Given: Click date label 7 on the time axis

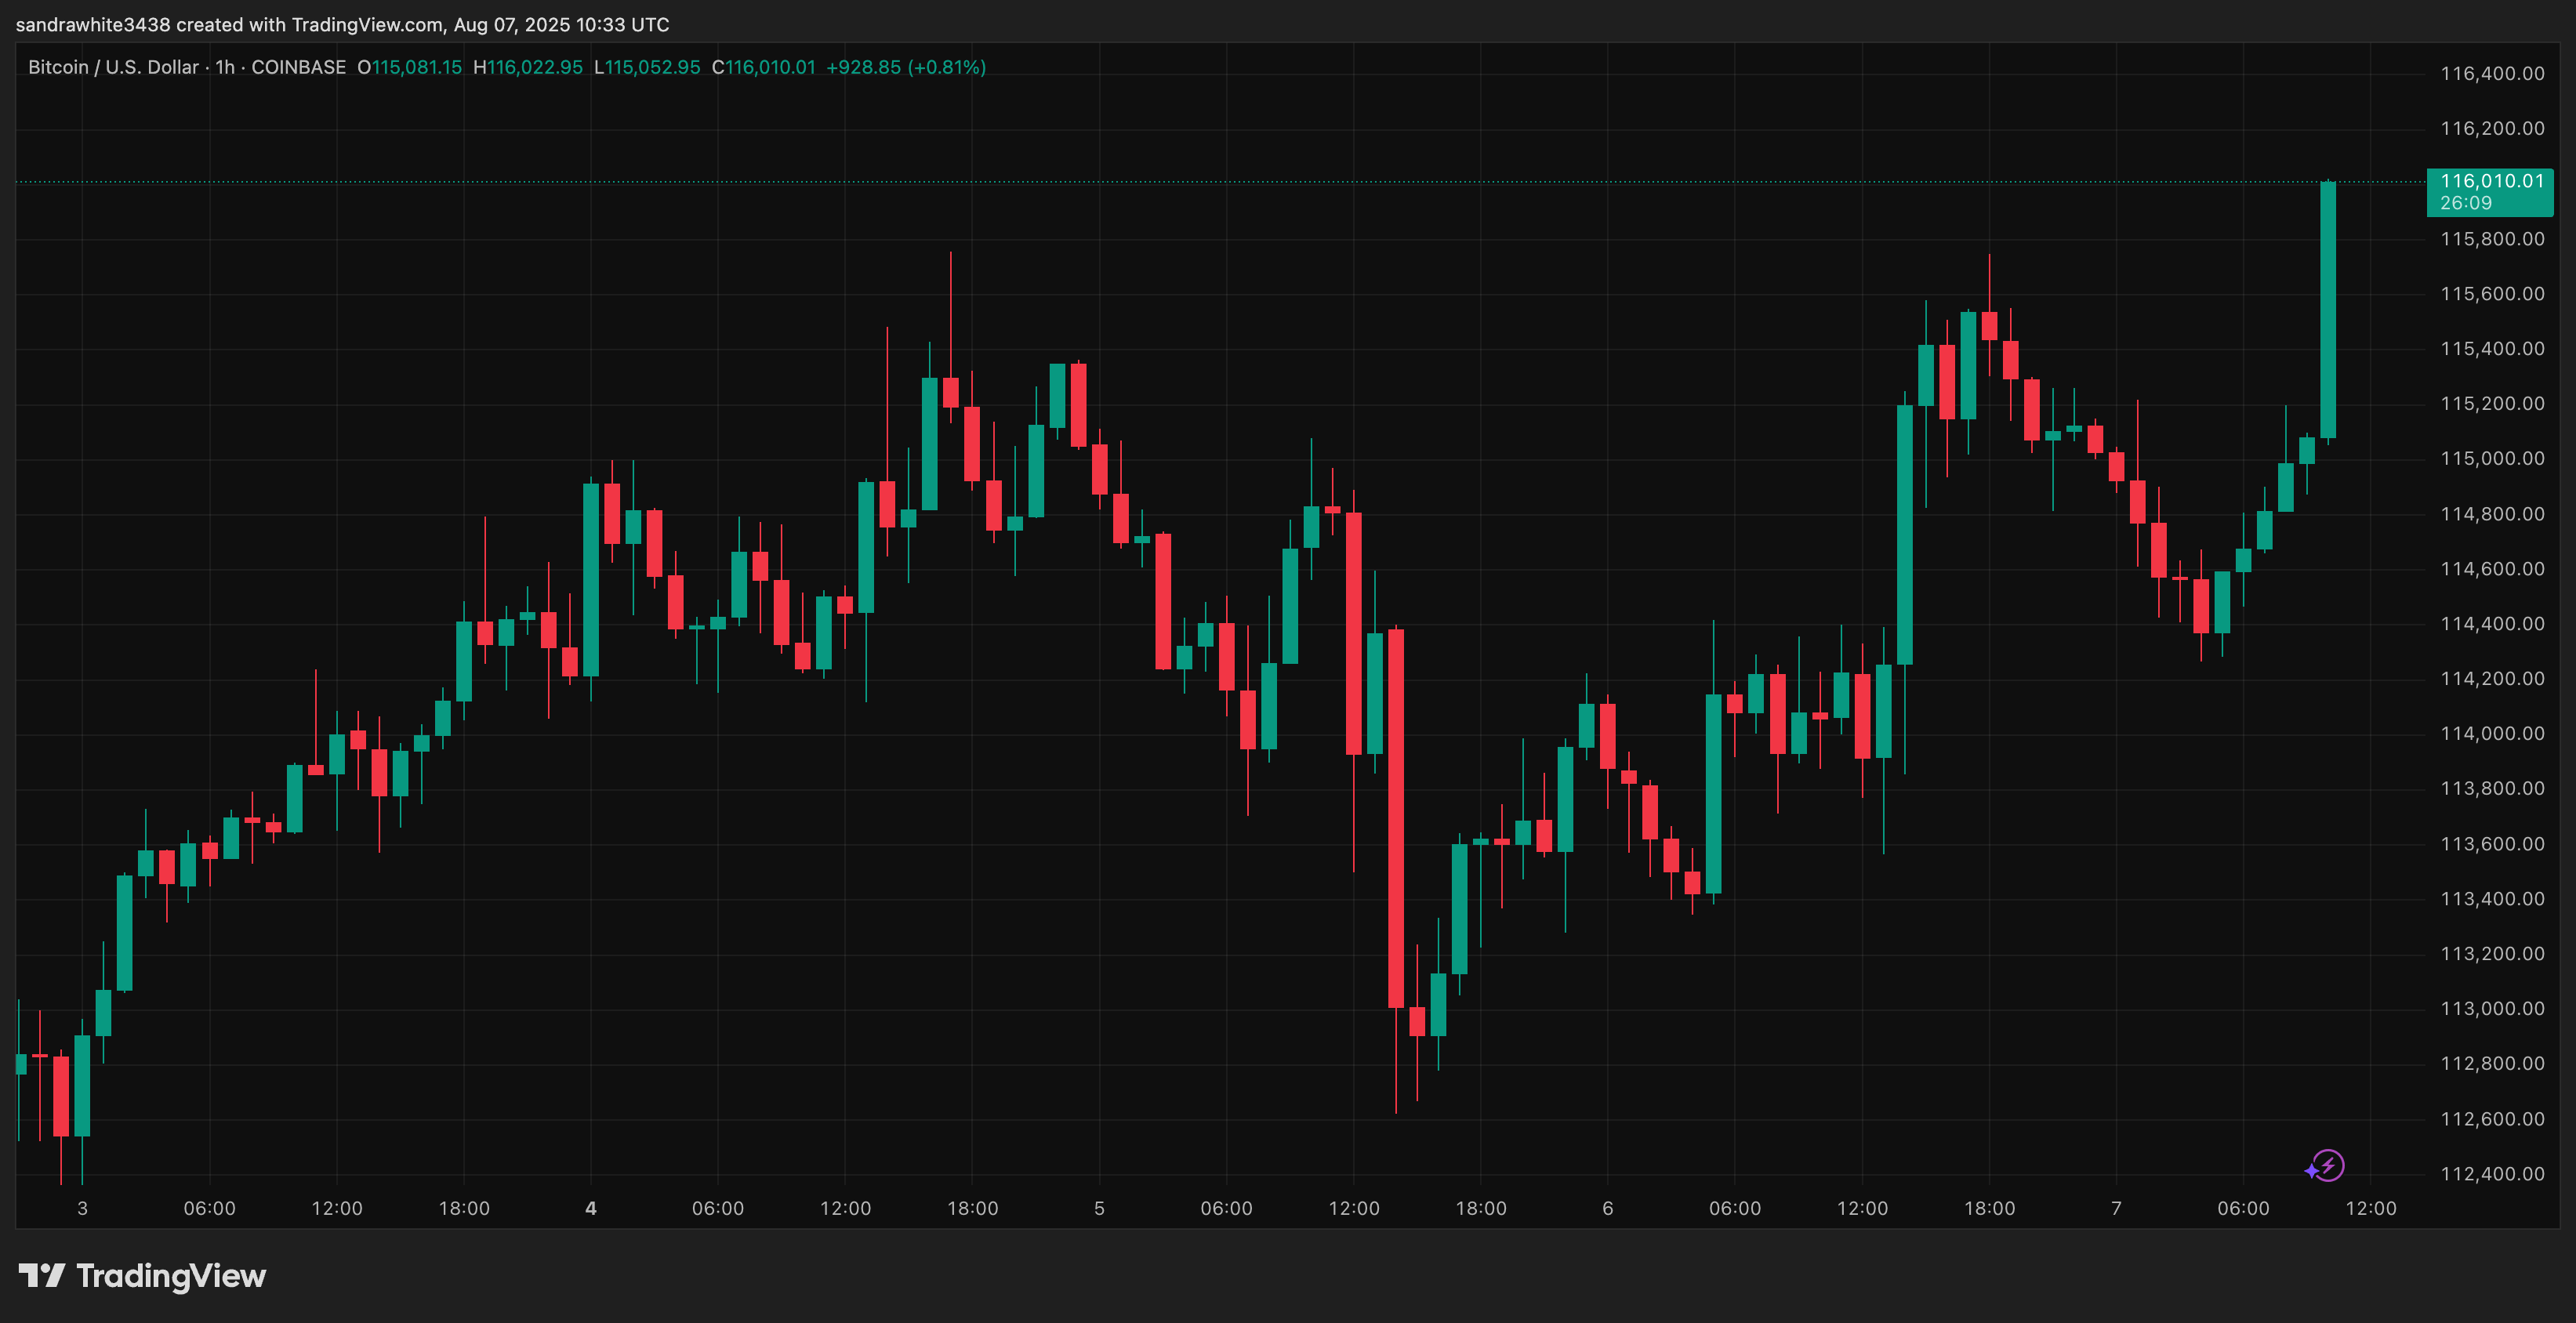Looking at the screenshot, I should 2116,1208.
